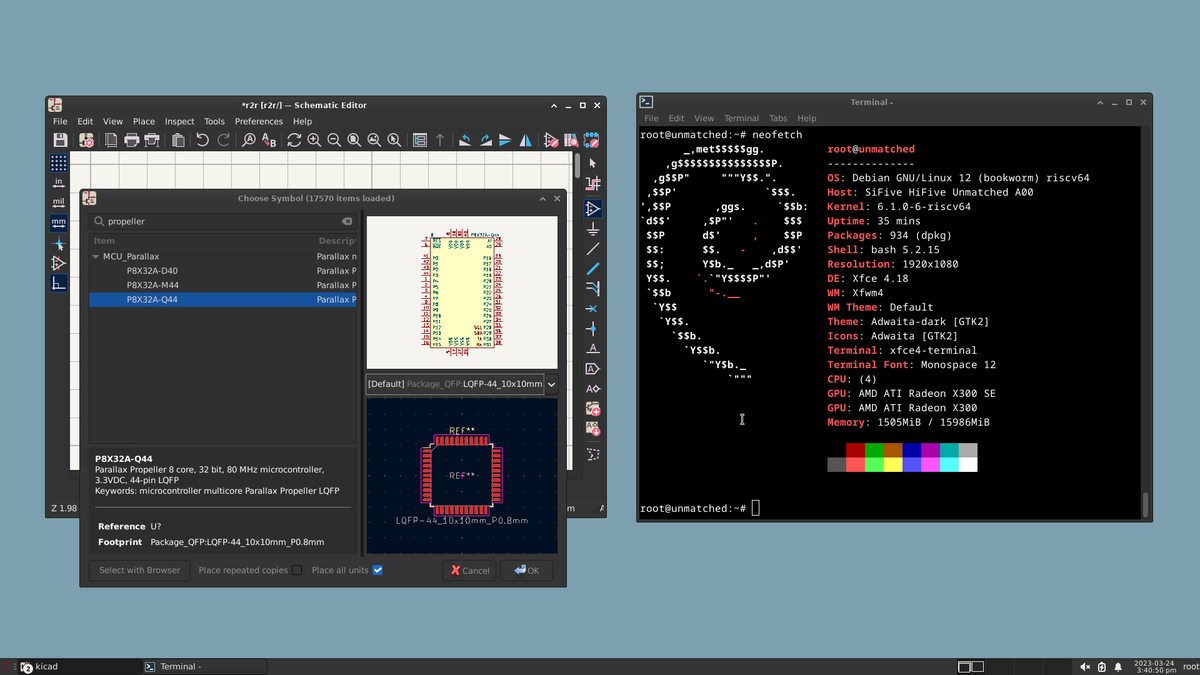
Task: Click the Cancel button
Action: 470,570
